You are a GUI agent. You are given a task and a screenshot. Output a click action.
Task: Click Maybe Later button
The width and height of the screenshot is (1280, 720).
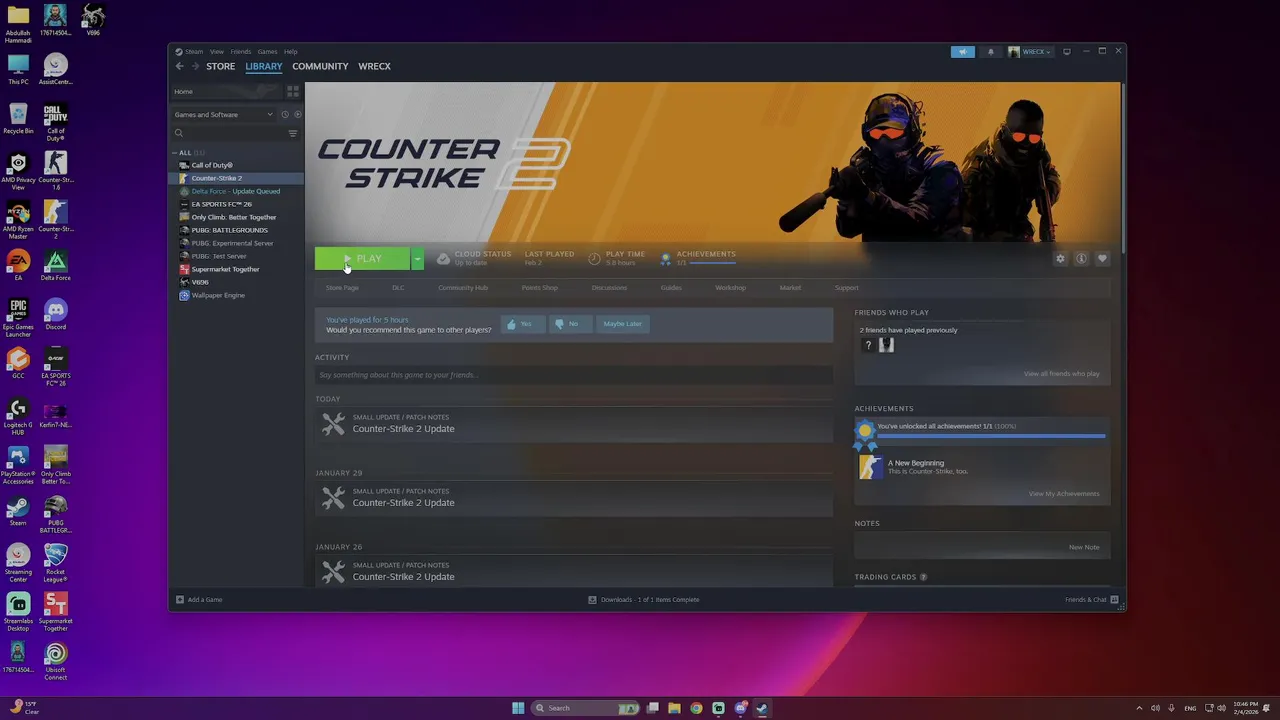(x=622, y=324)
